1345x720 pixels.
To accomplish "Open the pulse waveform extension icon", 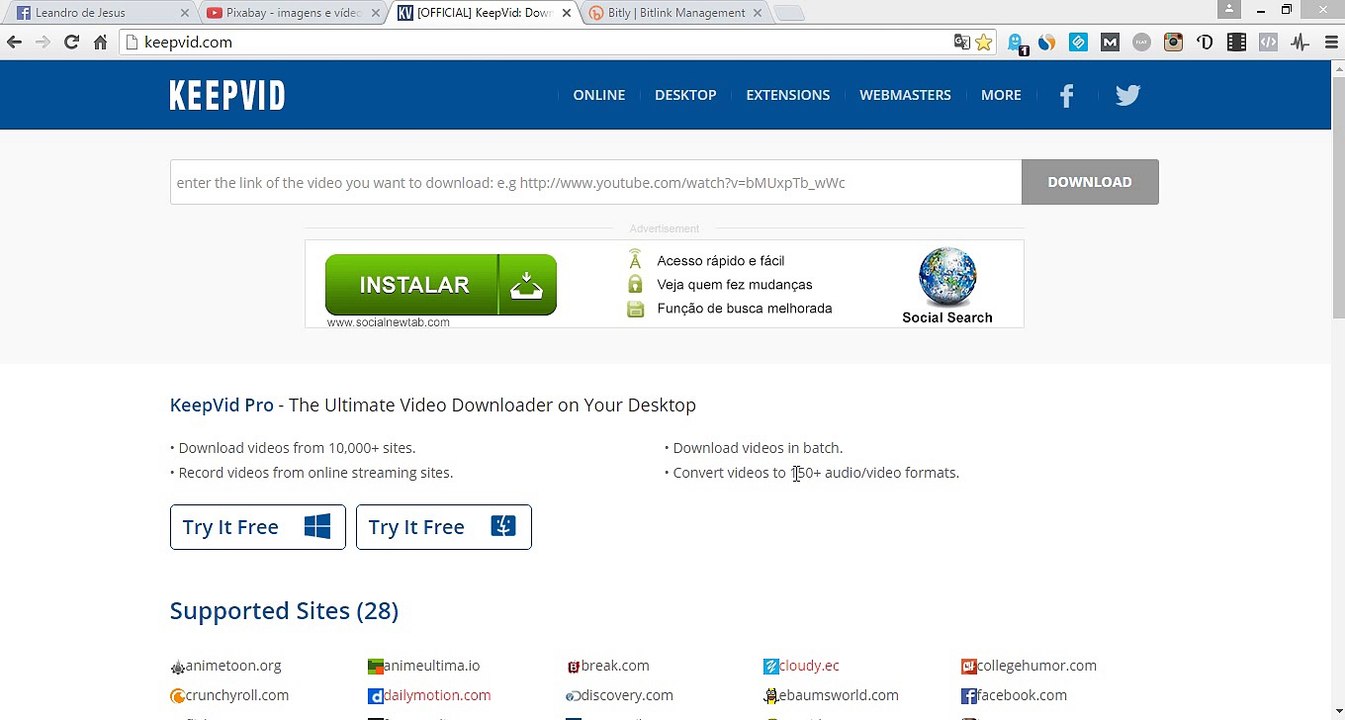I will 1300,42.
